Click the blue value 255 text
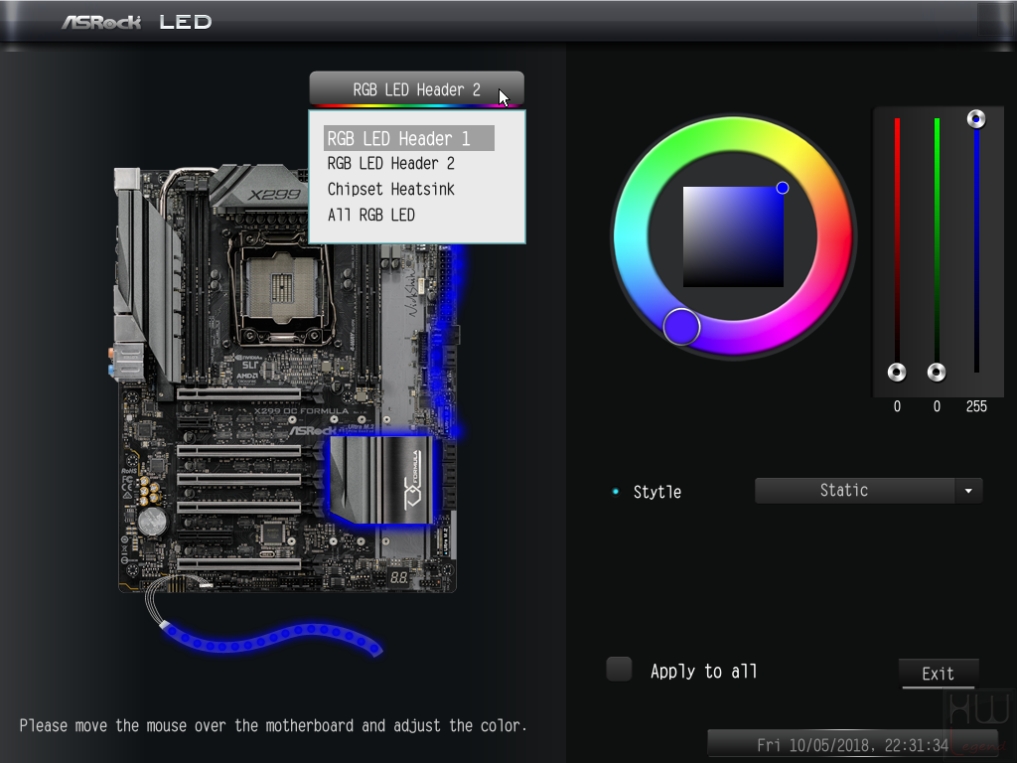The width and height of the screenshot is (1017, 763). point(976,407)
